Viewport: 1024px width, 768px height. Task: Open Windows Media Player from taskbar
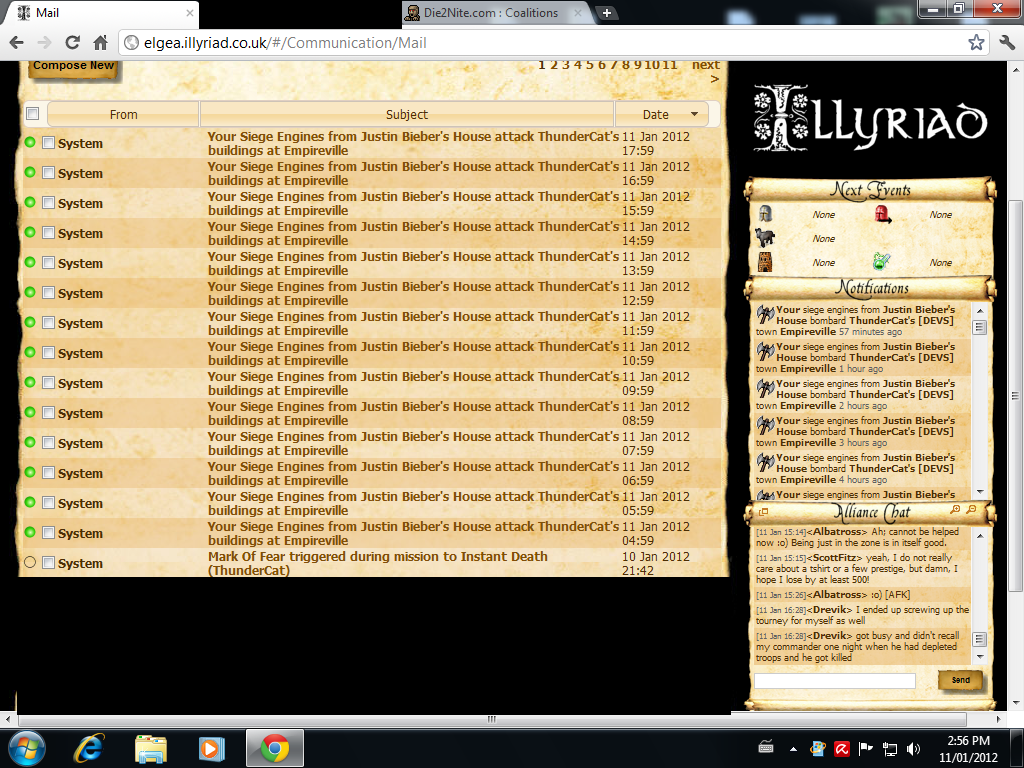tap(211, 748)
